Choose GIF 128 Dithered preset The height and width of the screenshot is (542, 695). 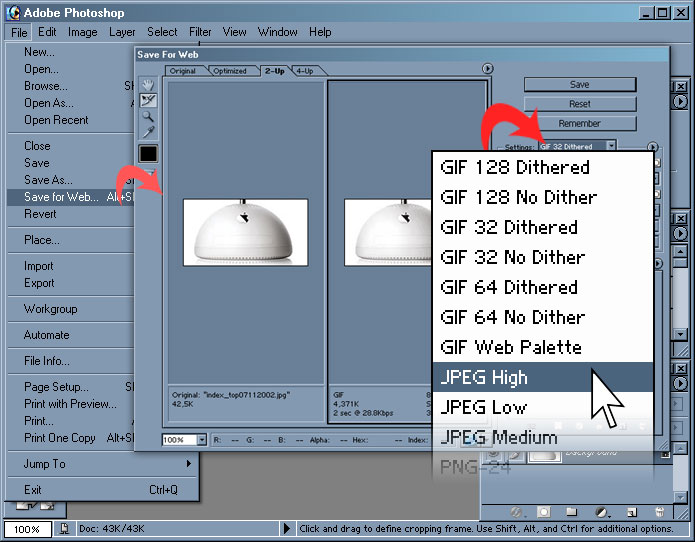tap(543, 167)
